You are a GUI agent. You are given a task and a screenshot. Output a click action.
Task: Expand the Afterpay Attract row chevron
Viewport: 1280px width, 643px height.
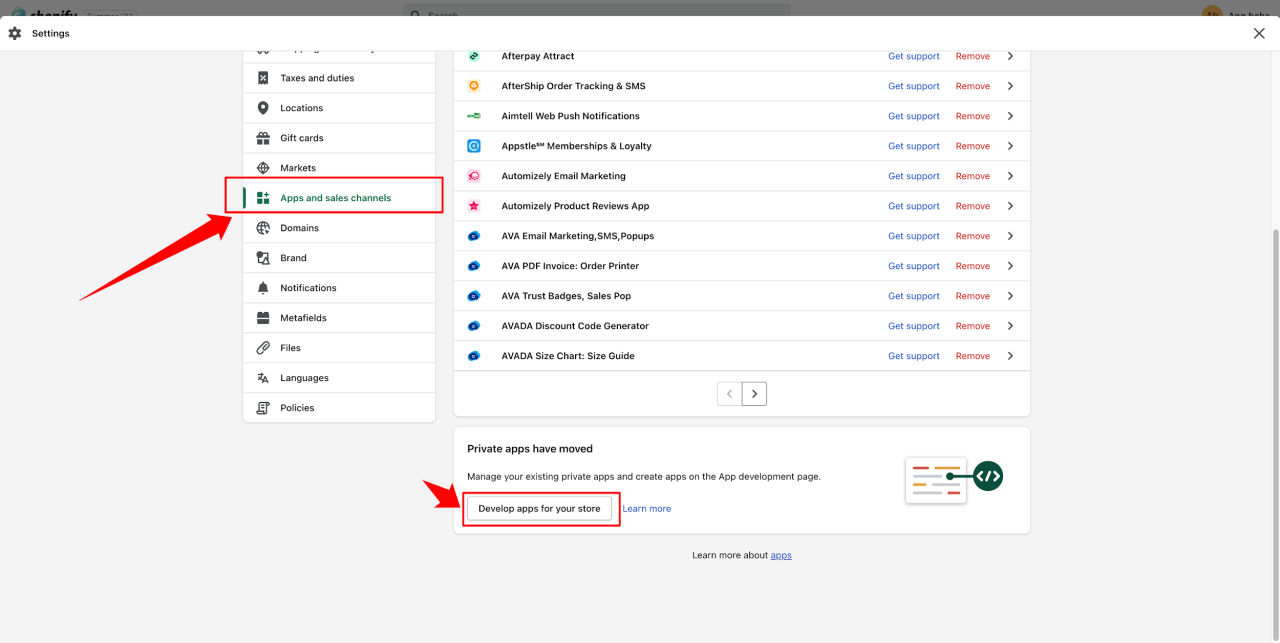click(1010, 56)
